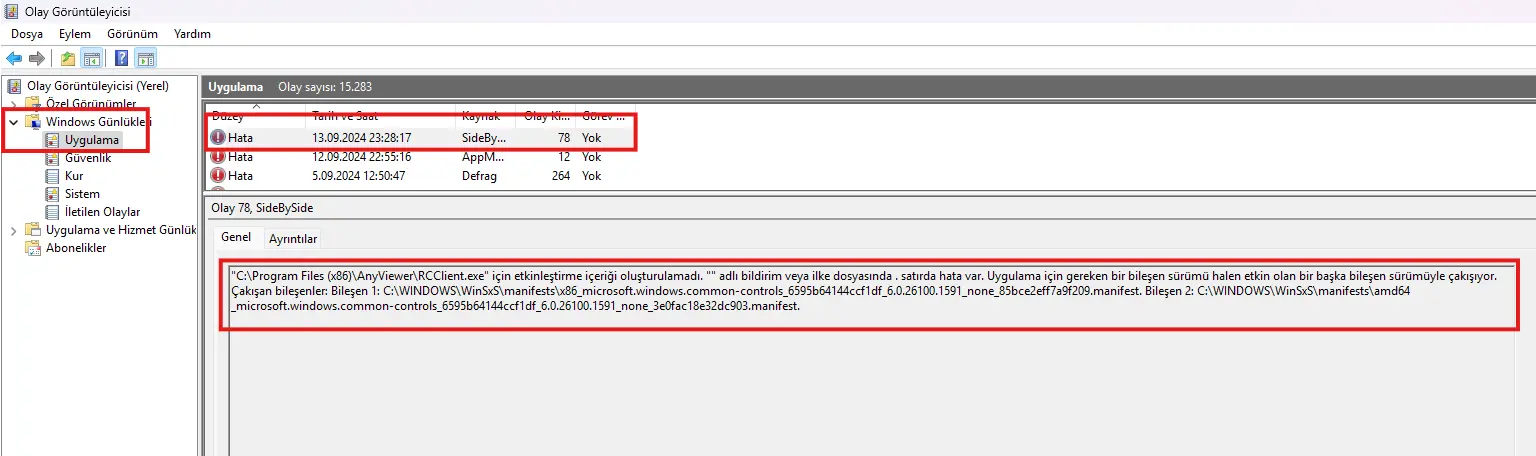Click the Güvenlik log icon
Viewport: 1536px width, 456px height.
[x=53, y=158]
